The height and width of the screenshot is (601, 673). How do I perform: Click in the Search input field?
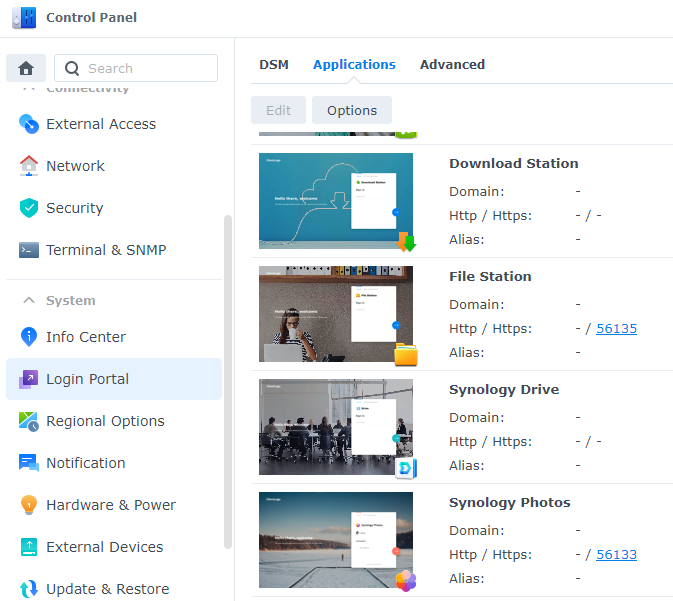tap(136, 68)
